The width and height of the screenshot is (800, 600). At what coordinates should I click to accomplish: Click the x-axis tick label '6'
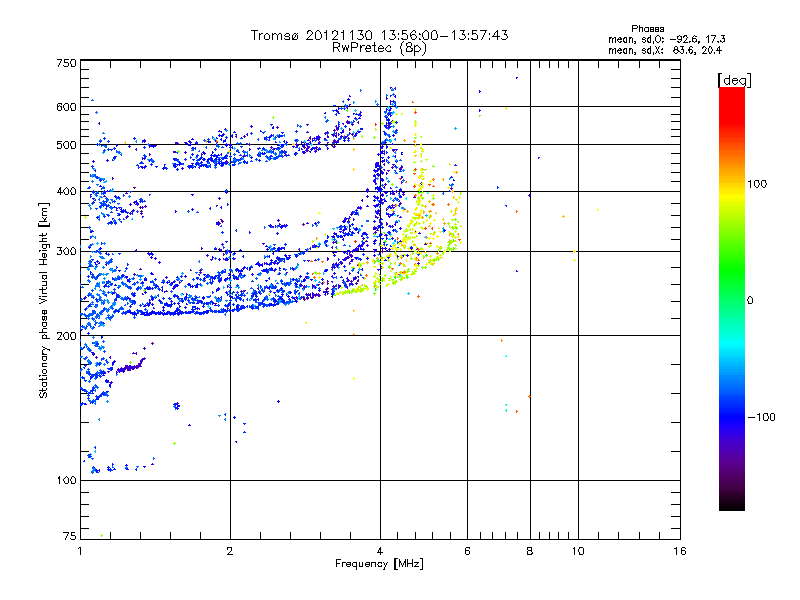467,551
